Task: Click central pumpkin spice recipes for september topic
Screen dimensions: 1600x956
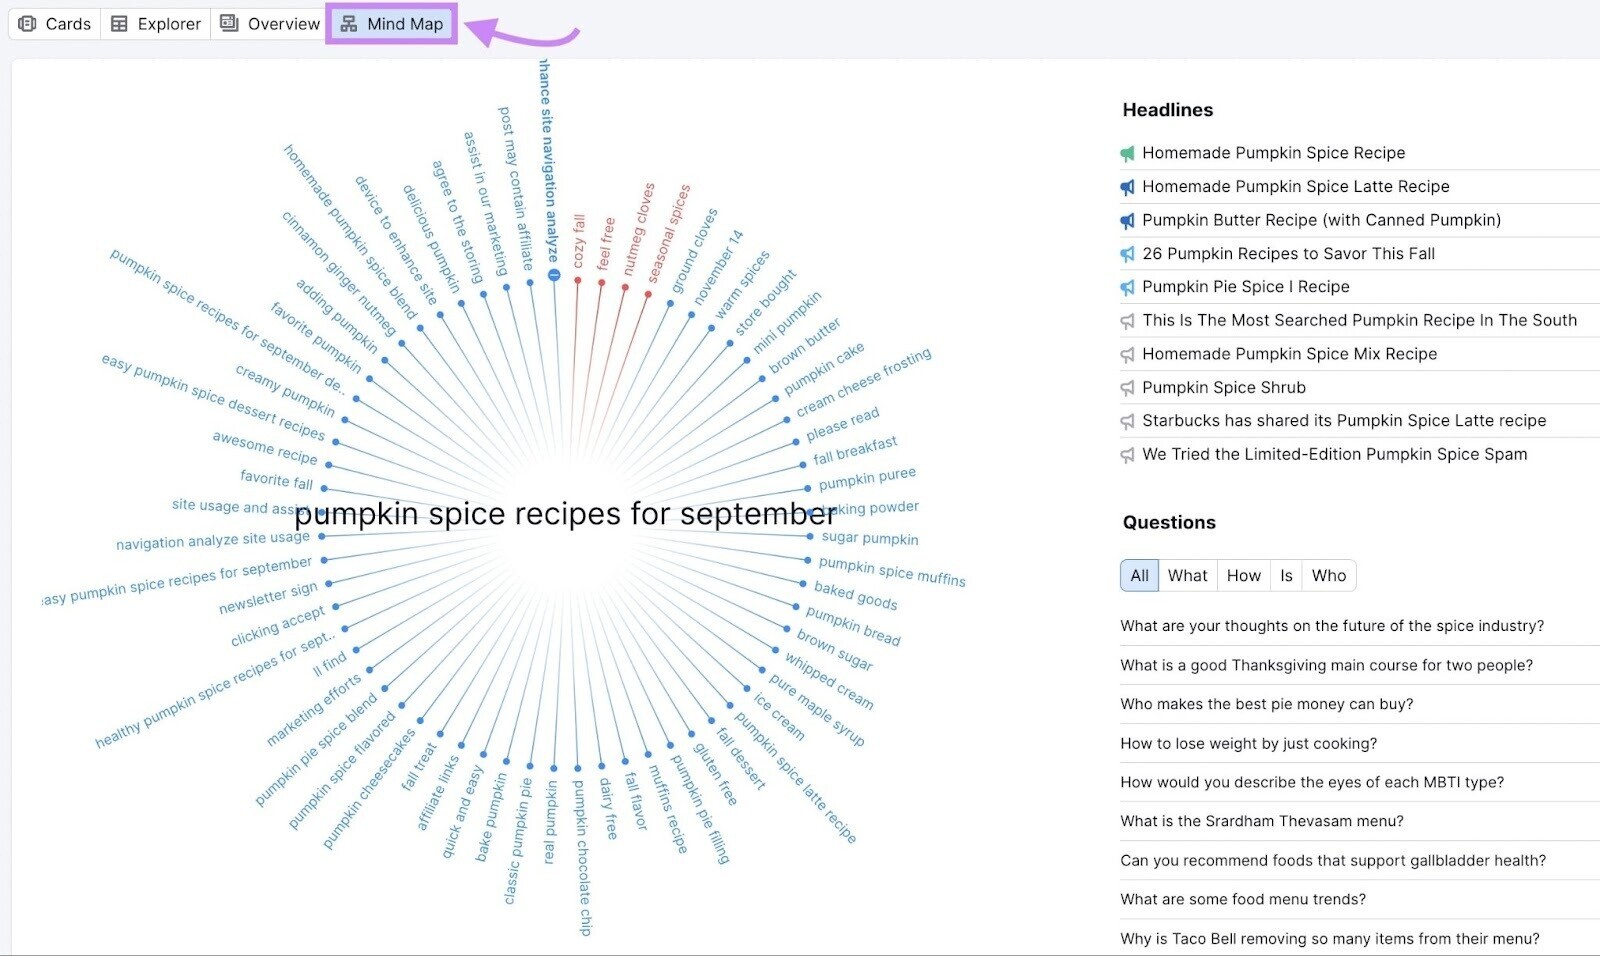Action: tap(565, 514)
